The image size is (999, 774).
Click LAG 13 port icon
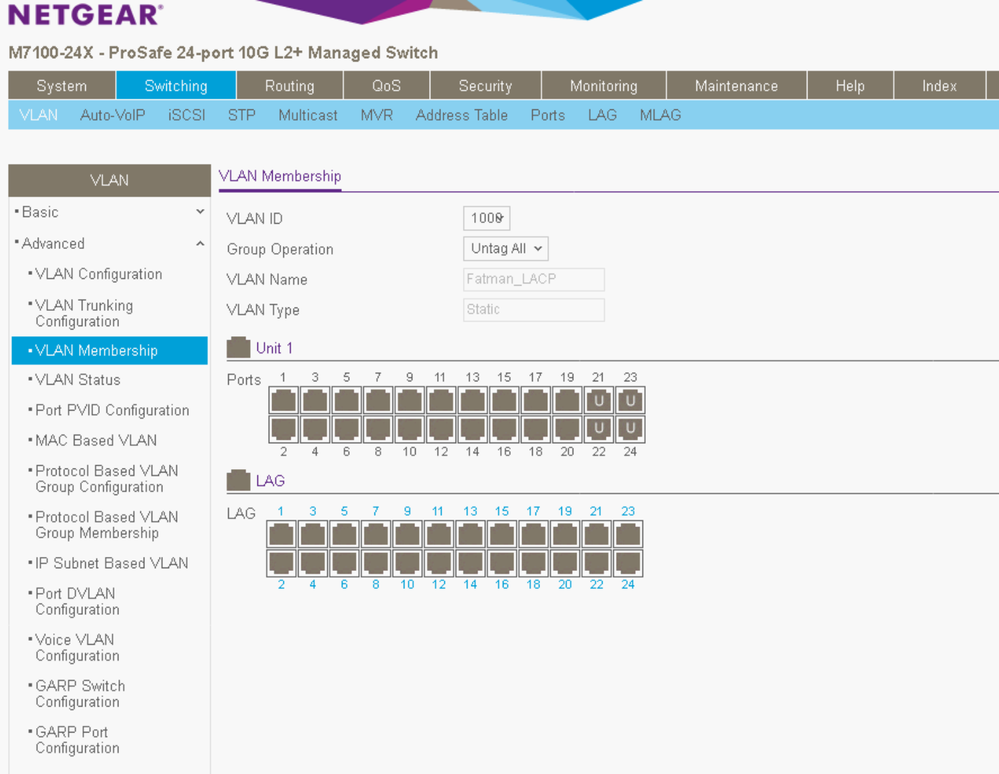pos(470,534)
